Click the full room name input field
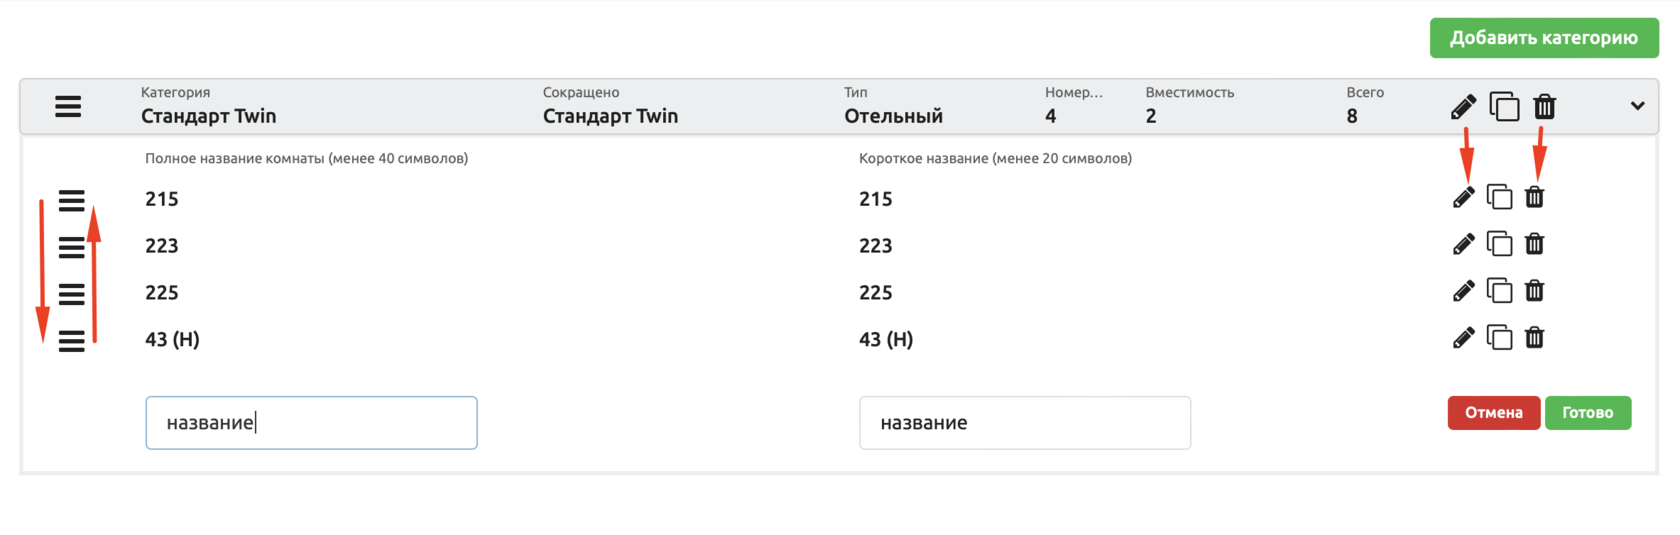This screenshot has height=535, width=1680. tap(311, 423)
